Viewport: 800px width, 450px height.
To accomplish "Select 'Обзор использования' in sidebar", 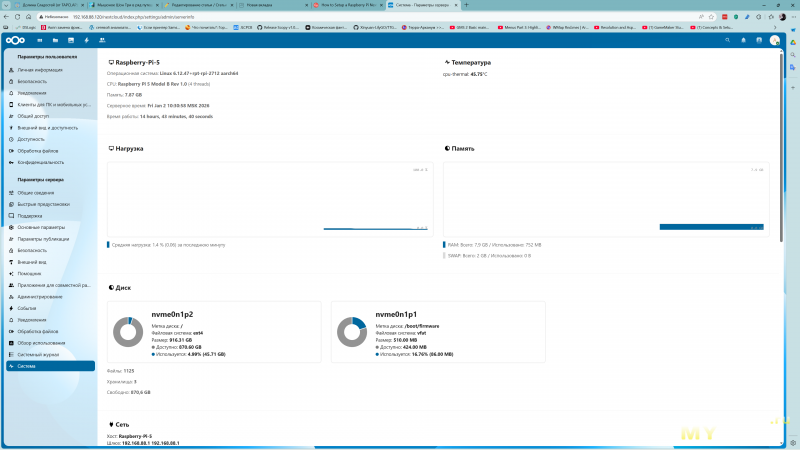I will click(x=40, y=342).
